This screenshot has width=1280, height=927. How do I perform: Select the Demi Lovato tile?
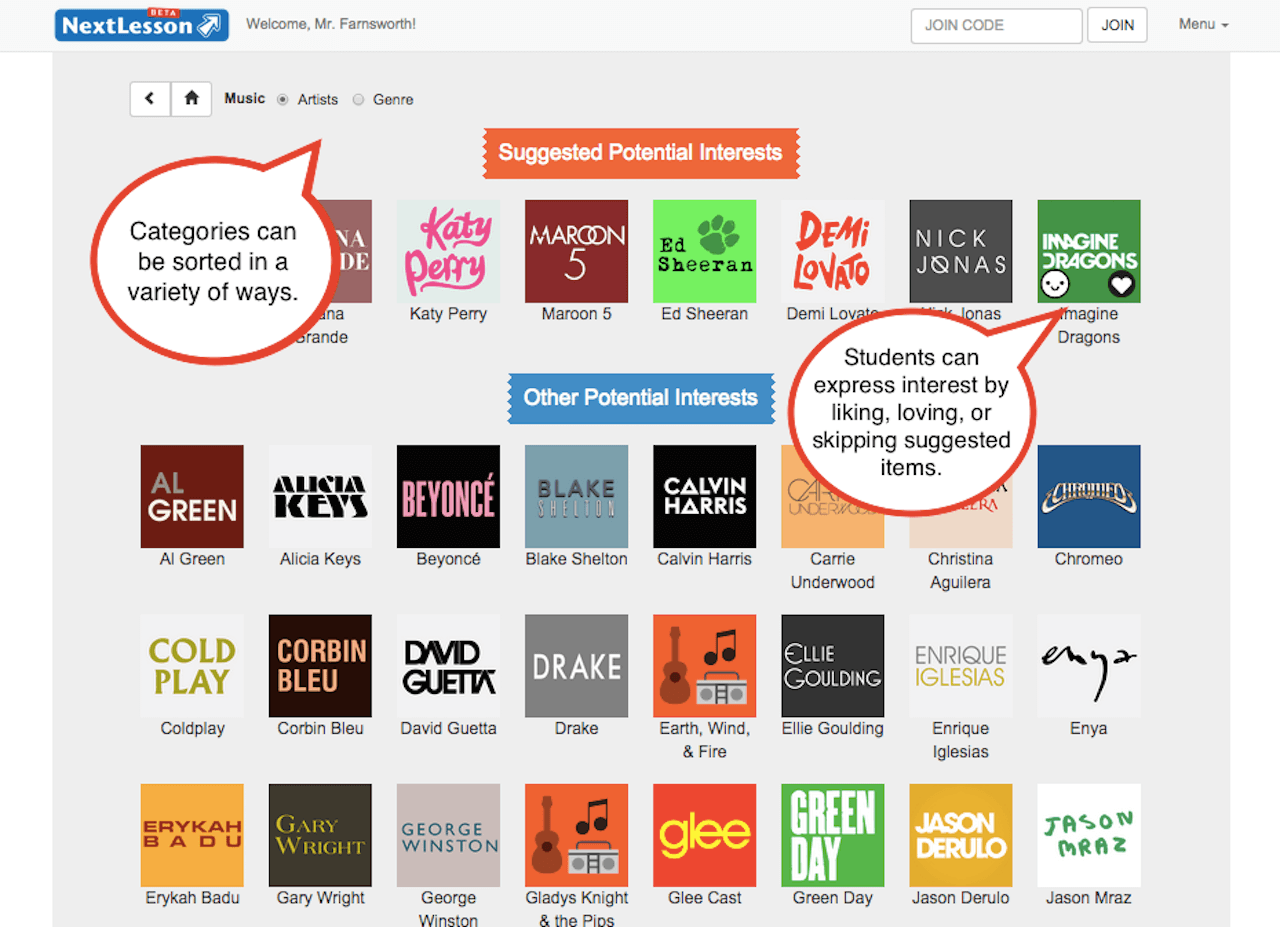832,251
